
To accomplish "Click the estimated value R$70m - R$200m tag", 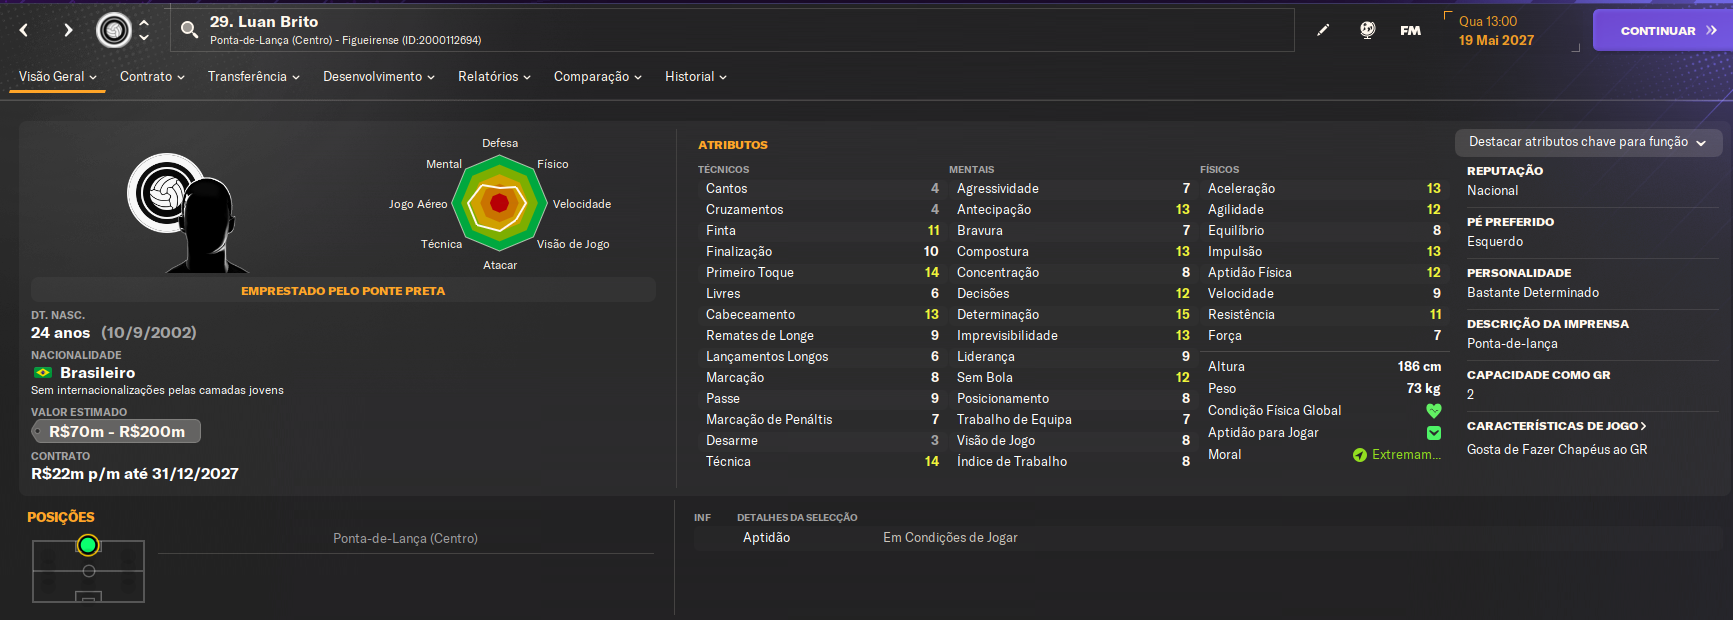I will 116,431.
